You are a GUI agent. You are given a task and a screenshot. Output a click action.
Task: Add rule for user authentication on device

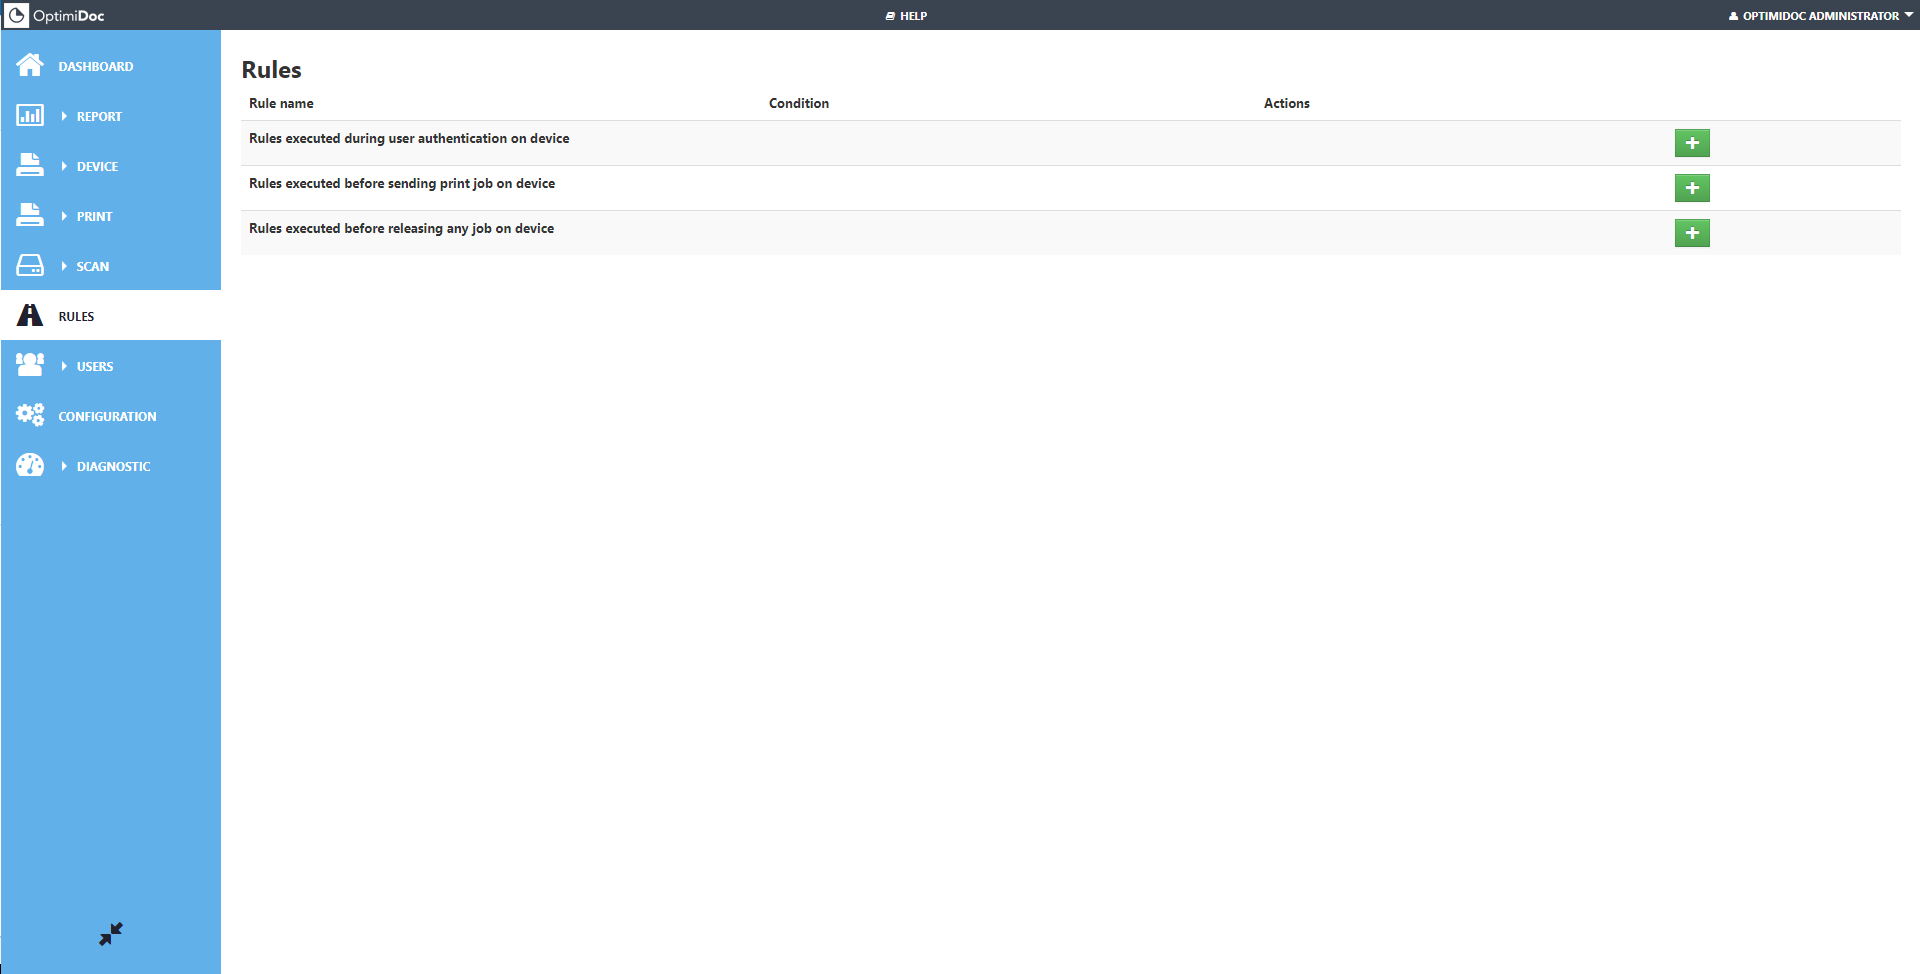[x=1692, y=143]
